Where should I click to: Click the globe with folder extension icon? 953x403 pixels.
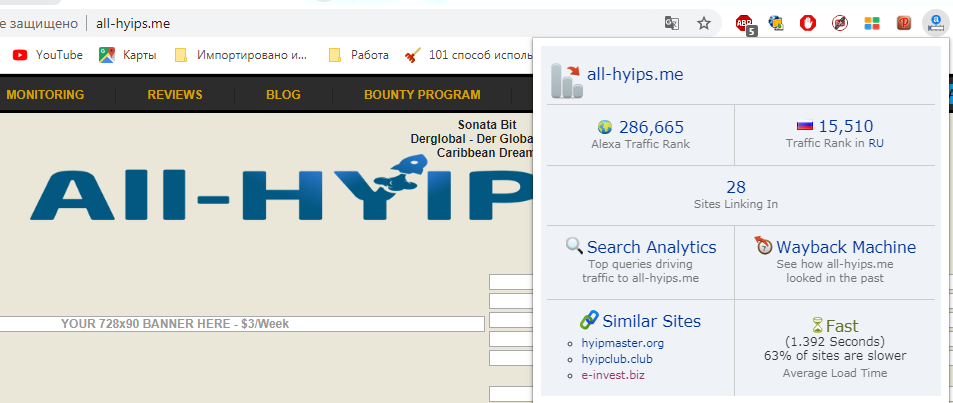click(x=776, y=23)
